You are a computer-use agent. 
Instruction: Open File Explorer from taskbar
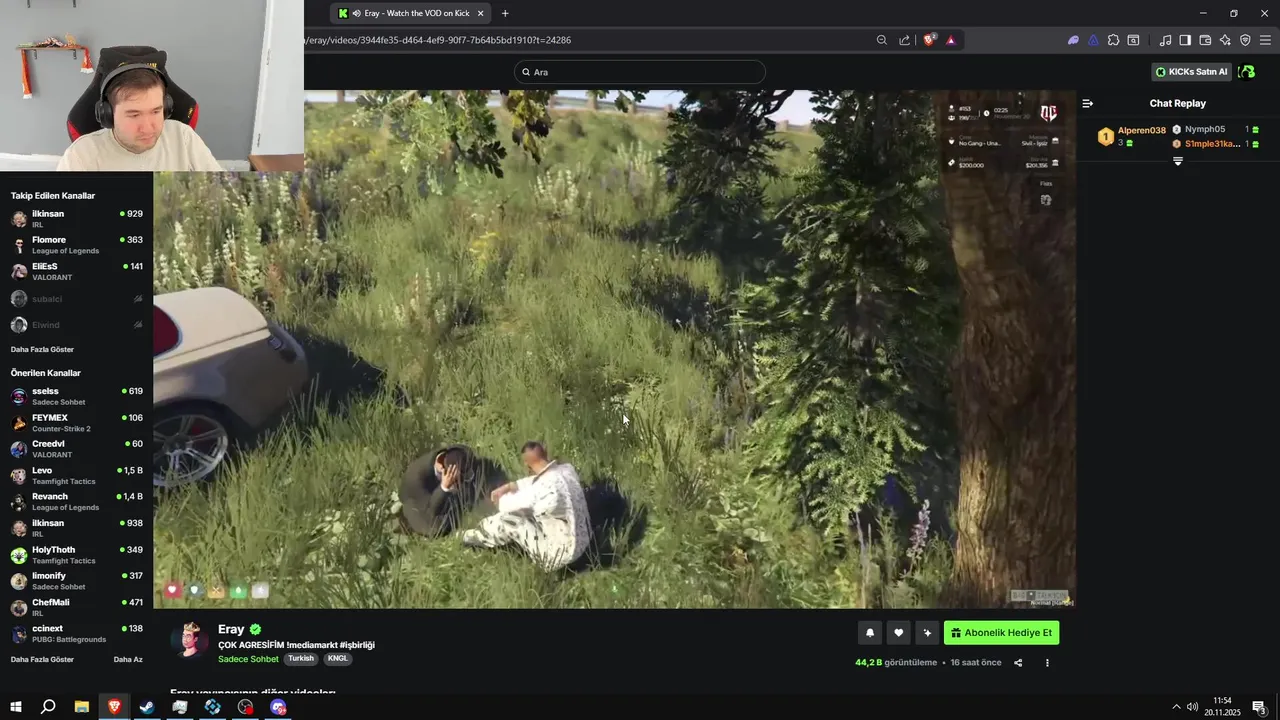point(81,707)
